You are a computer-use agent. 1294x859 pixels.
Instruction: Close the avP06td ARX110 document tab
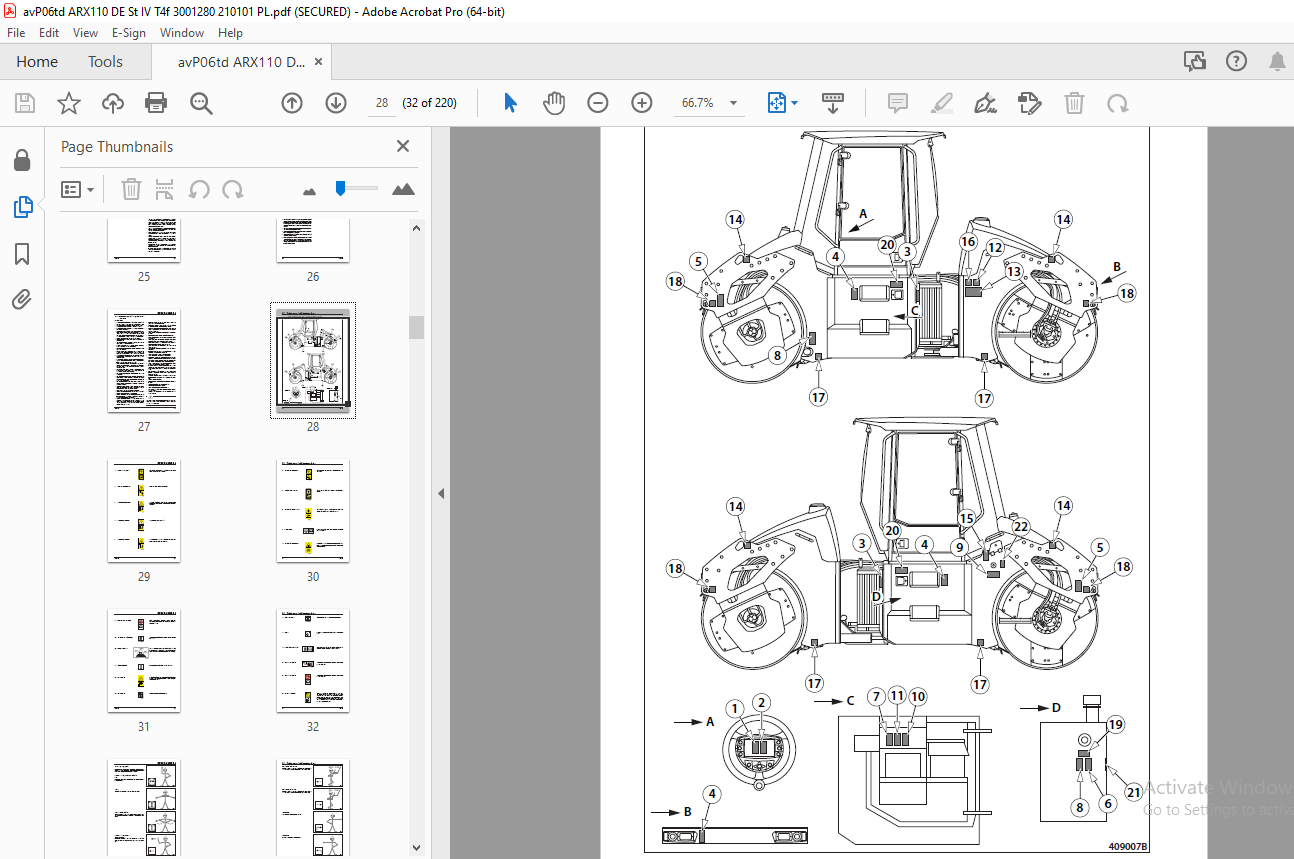tap(318, 62)
